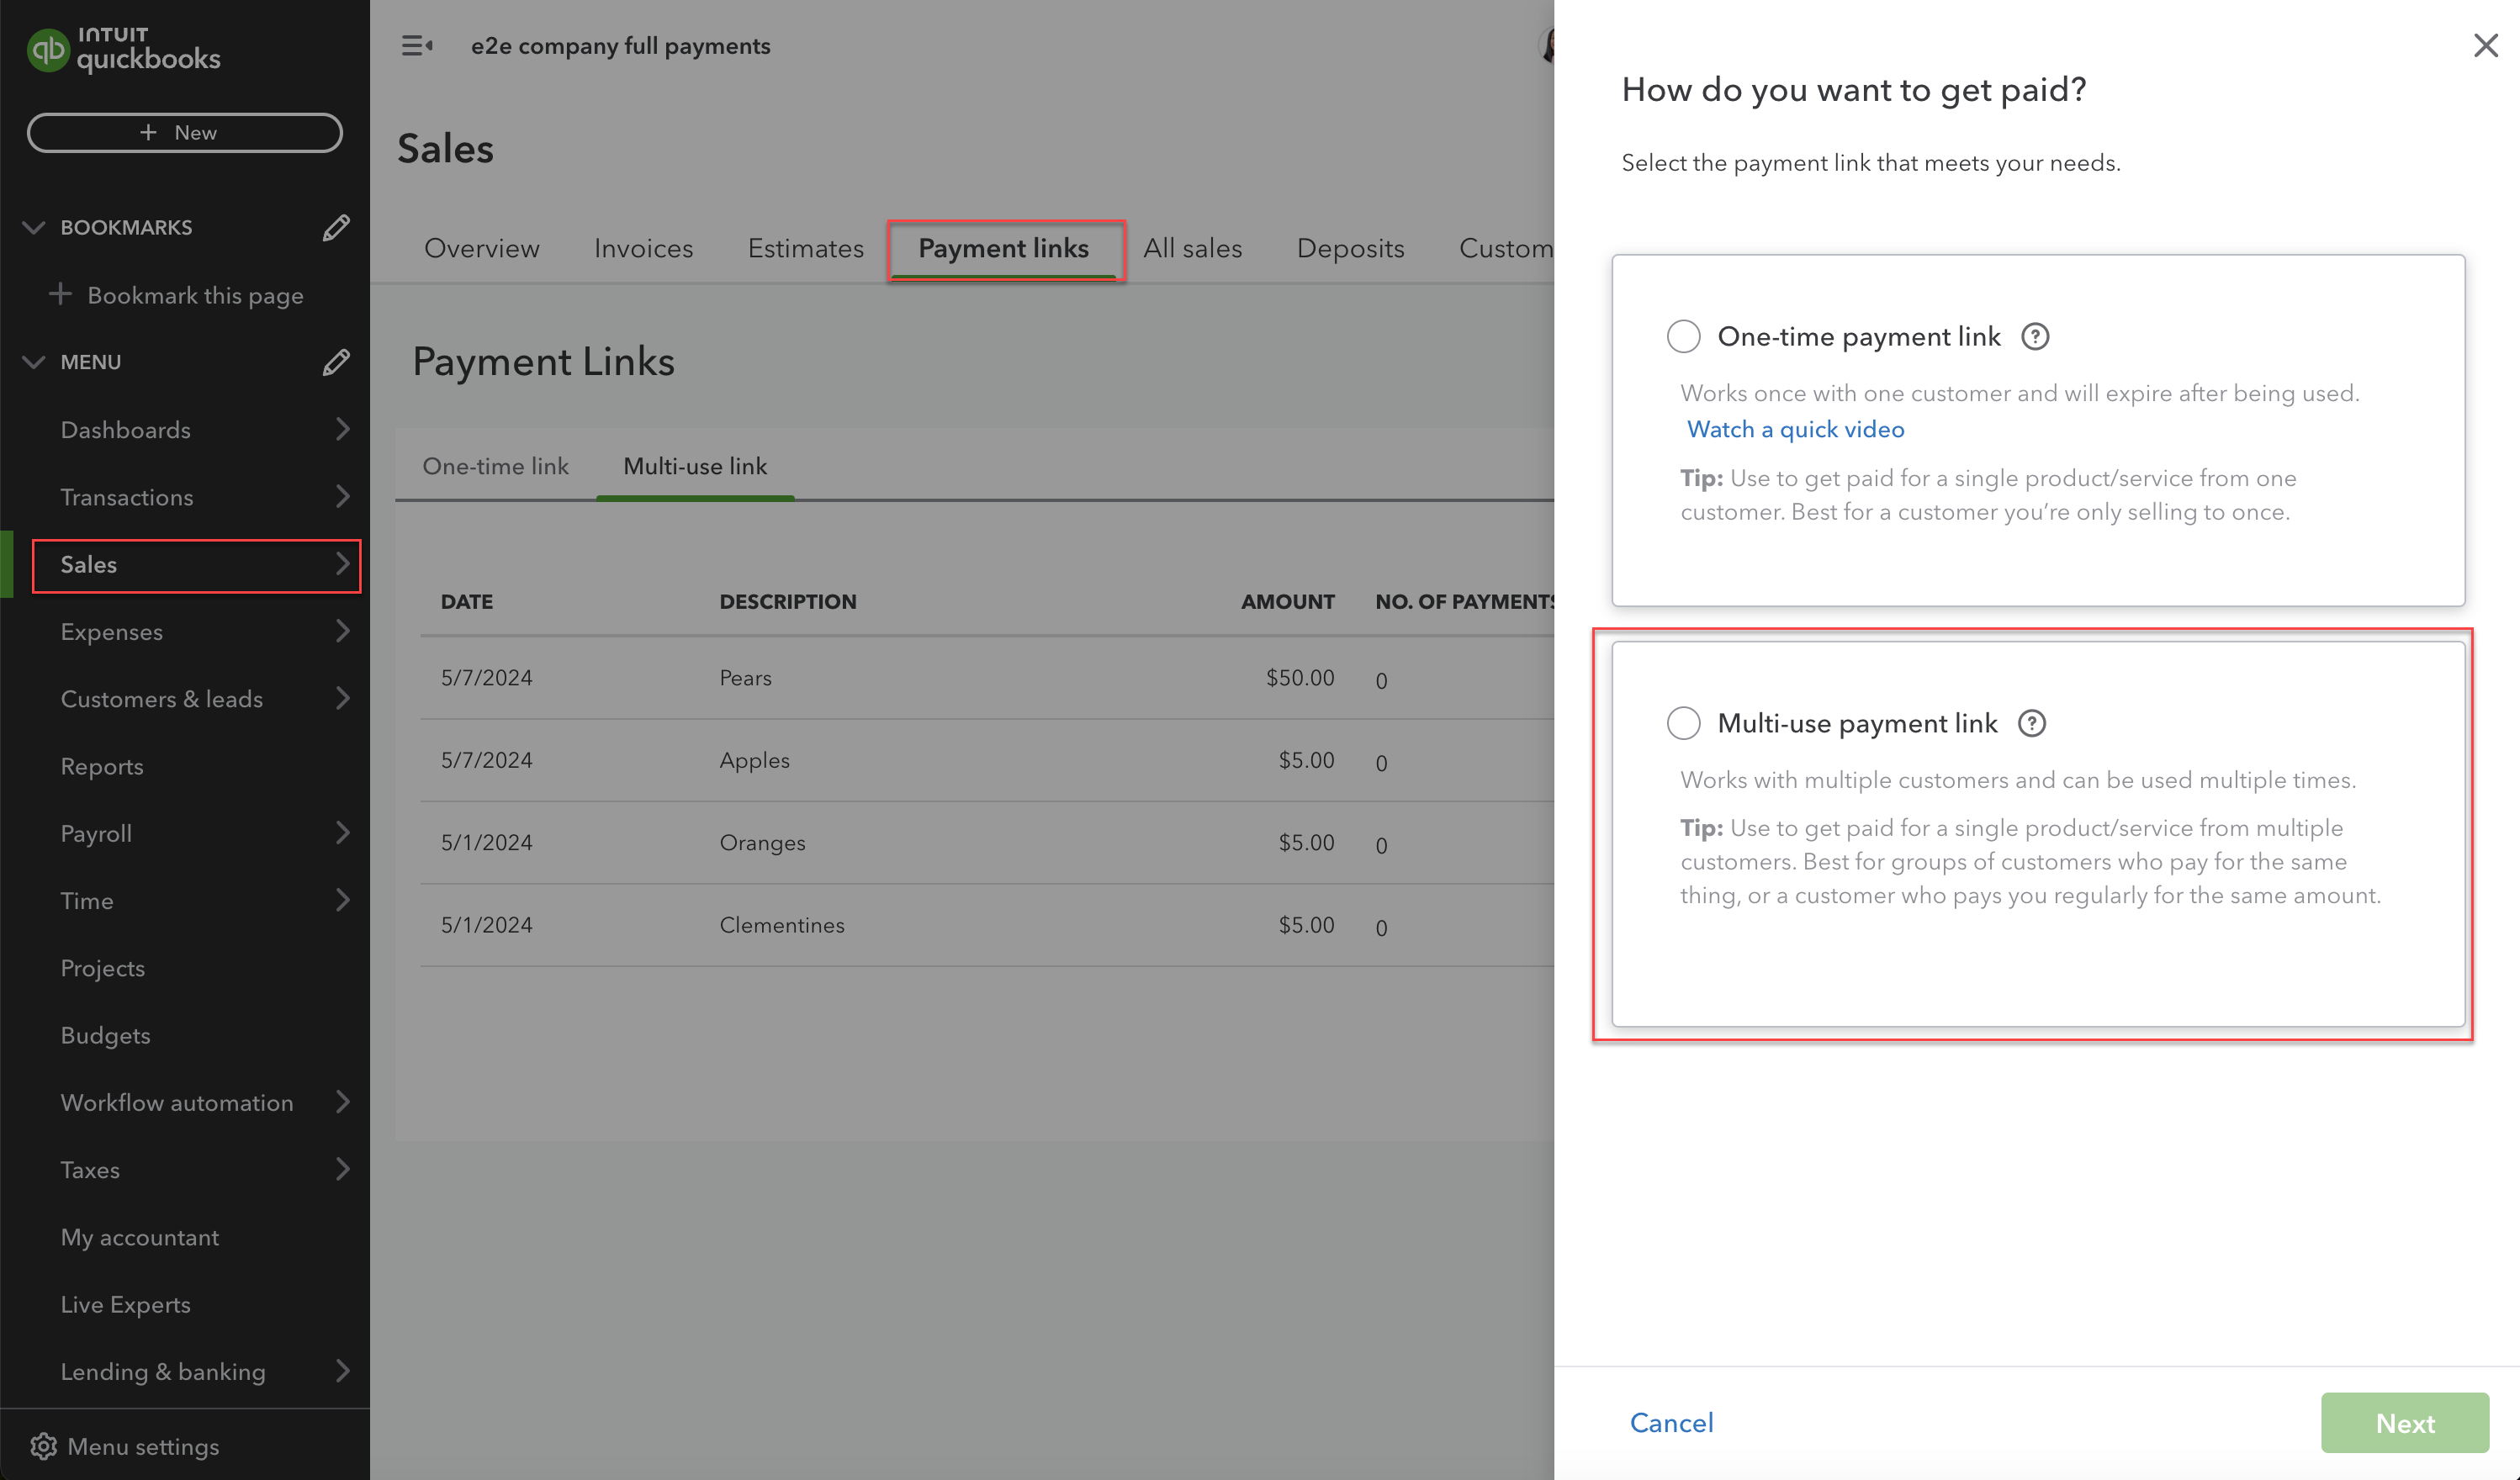This screenshot has height=1480, width=2520.
Task: Expand Taxes submenu arrow
Action: [343, 1169]
